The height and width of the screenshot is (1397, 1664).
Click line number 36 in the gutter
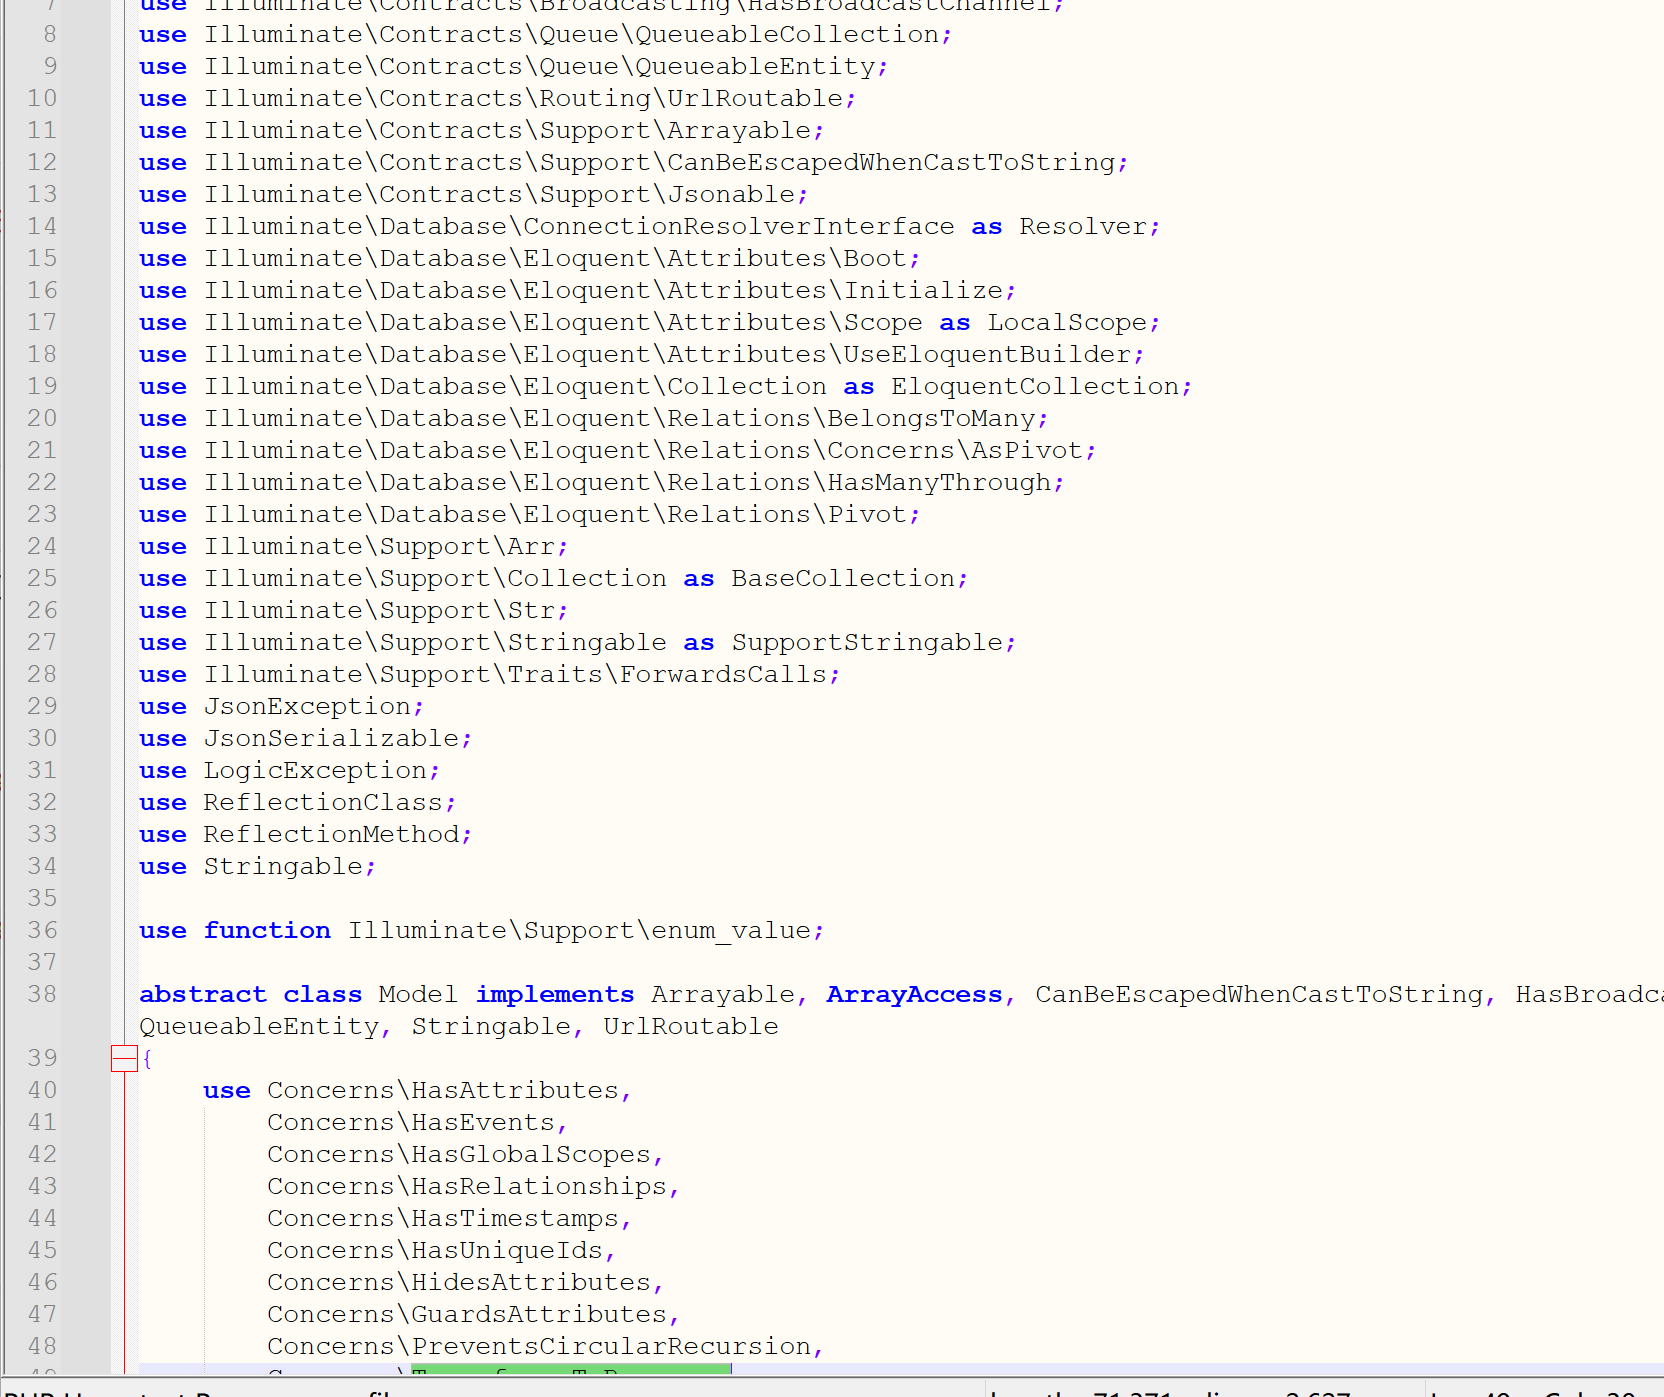point(42,930)
